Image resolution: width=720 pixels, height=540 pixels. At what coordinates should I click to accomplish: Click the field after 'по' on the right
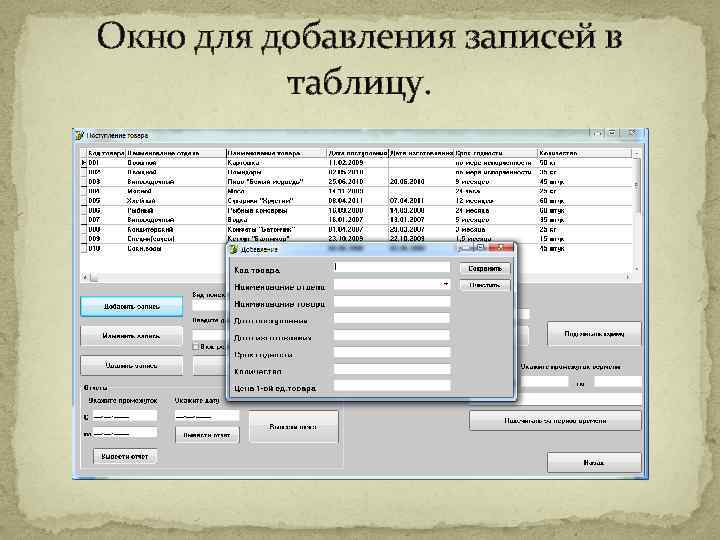click(618, 382)
